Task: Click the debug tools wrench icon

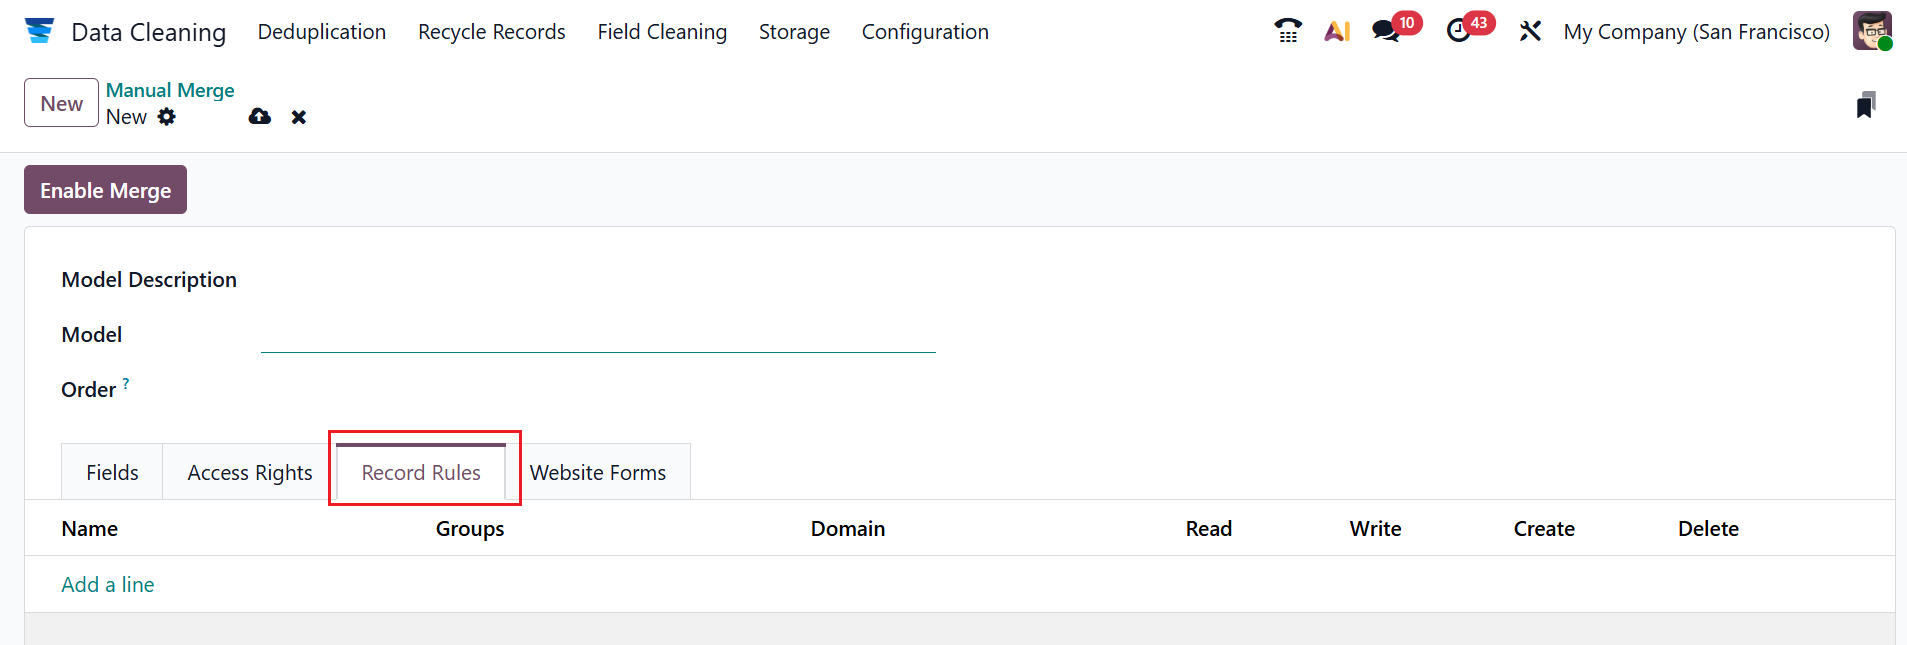Action: pos(1530,31)
